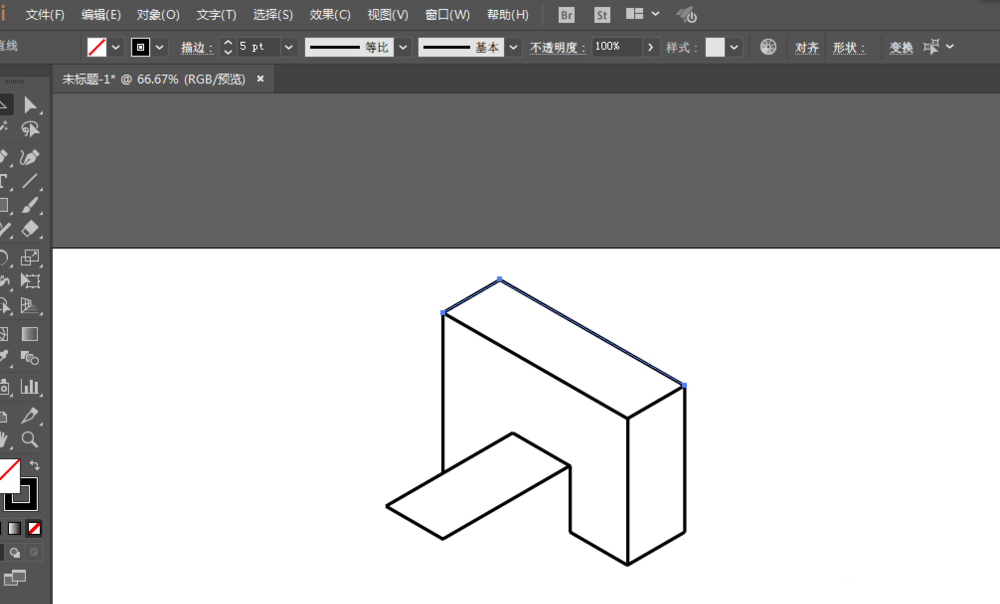This screenshot has width=1000, height=604.
Task: Select the Perspective Grid tool
Action: click(29, 306)
